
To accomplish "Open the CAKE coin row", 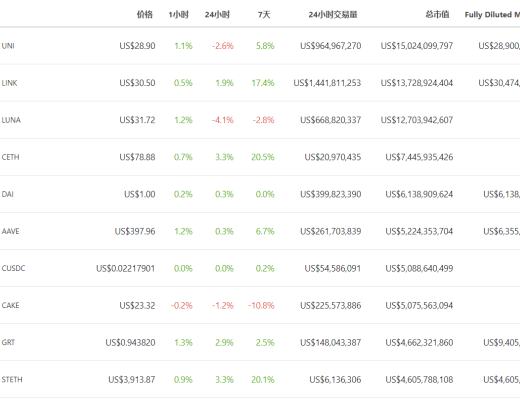I will click(x=260, y=305).
